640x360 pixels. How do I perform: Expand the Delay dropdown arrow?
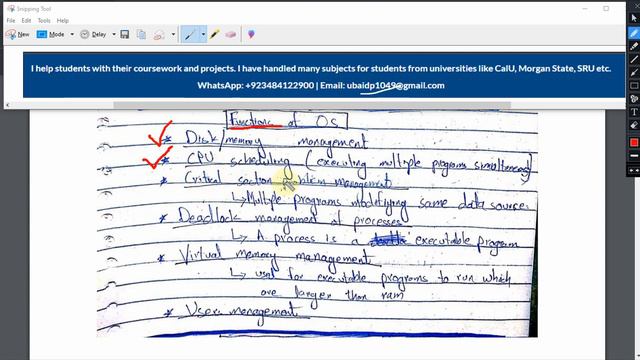click(x=114, y=35)
